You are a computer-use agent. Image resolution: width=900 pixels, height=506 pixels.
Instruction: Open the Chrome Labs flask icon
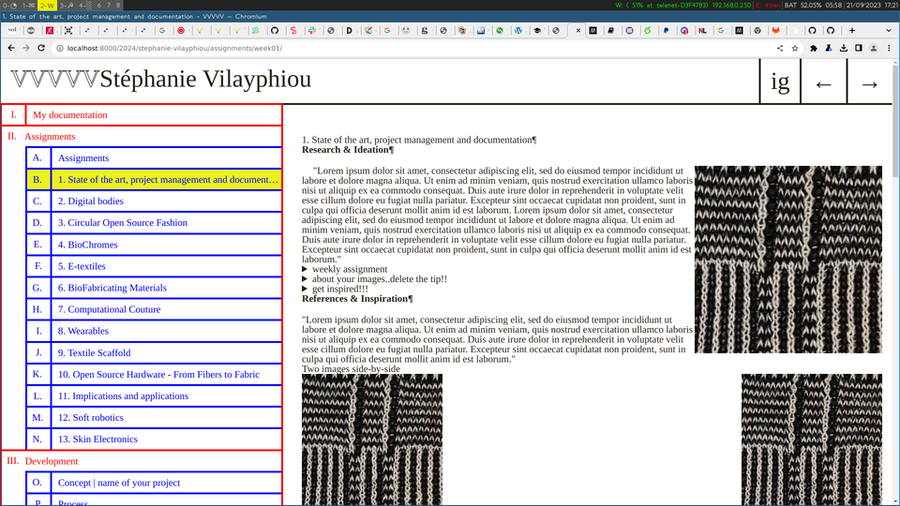(828, 48)
